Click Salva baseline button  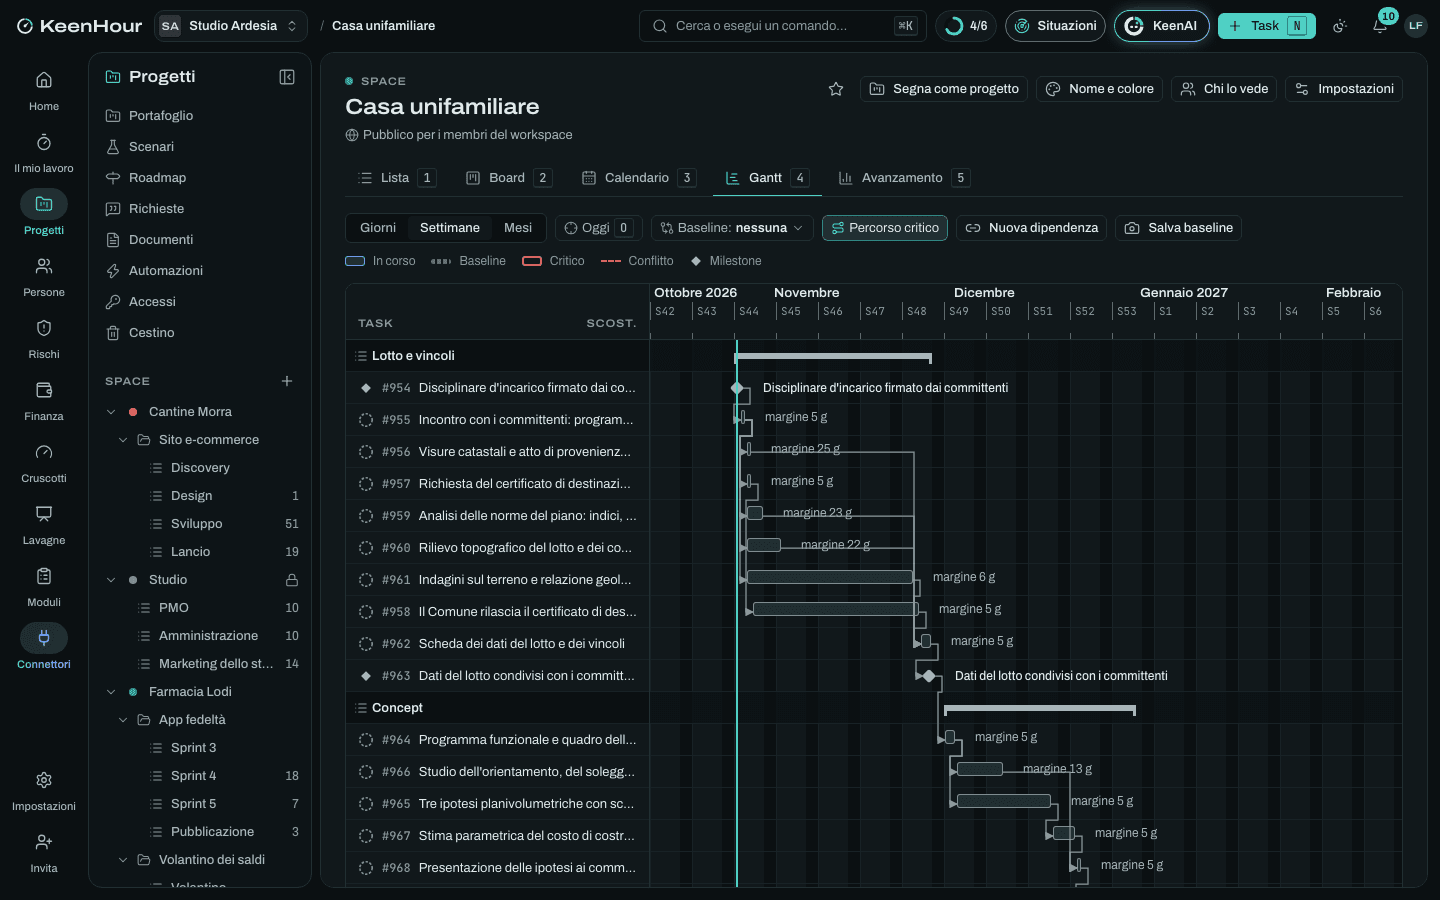tap(1178, 228)
